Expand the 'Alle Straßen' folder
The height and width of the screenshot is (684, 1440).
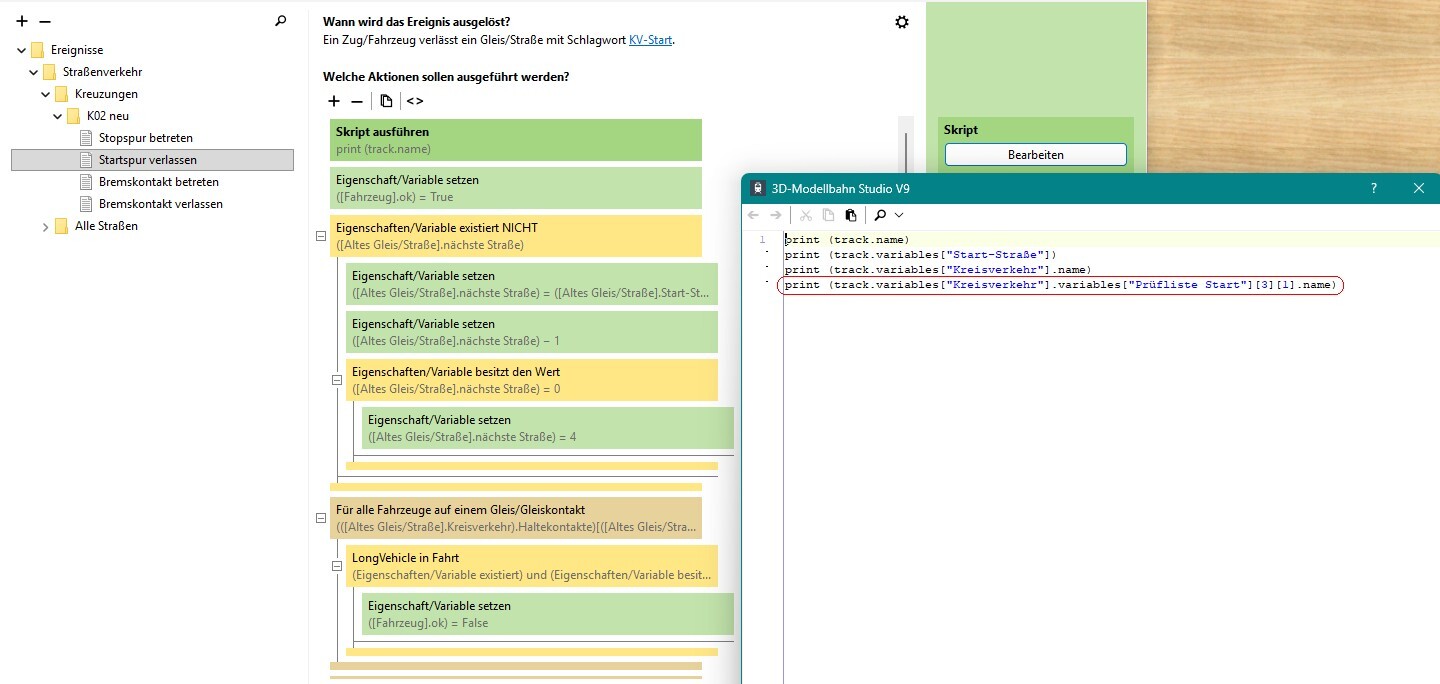coord(46,226)
